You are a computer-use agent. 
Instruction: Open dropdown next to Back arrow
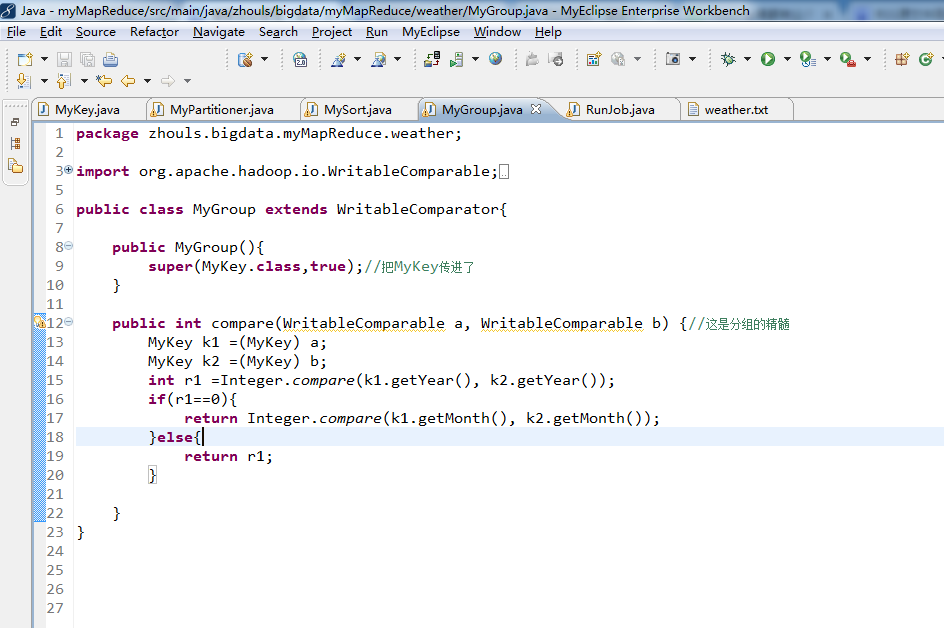click(147, 81)
